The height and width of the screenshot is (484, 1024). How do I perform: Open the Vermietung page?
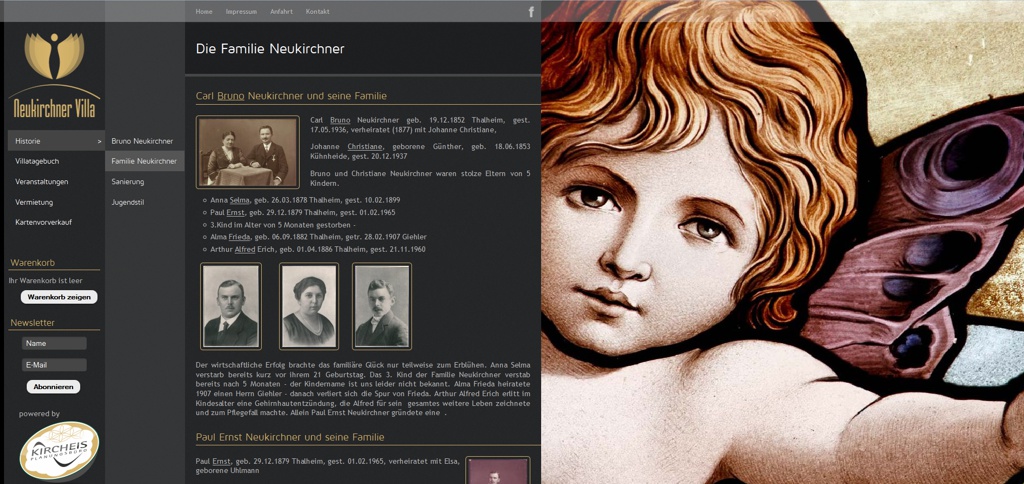point(34,202)
